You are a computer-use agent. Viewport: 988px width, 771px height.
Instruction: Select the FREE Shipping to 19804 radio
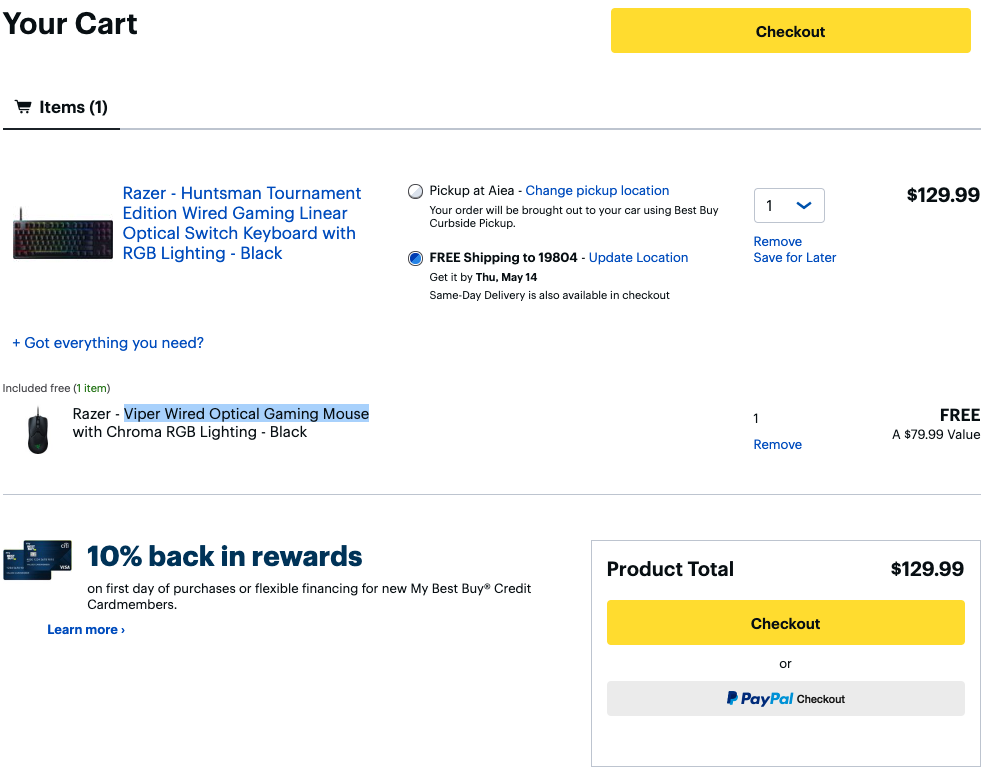coord(416,258)
